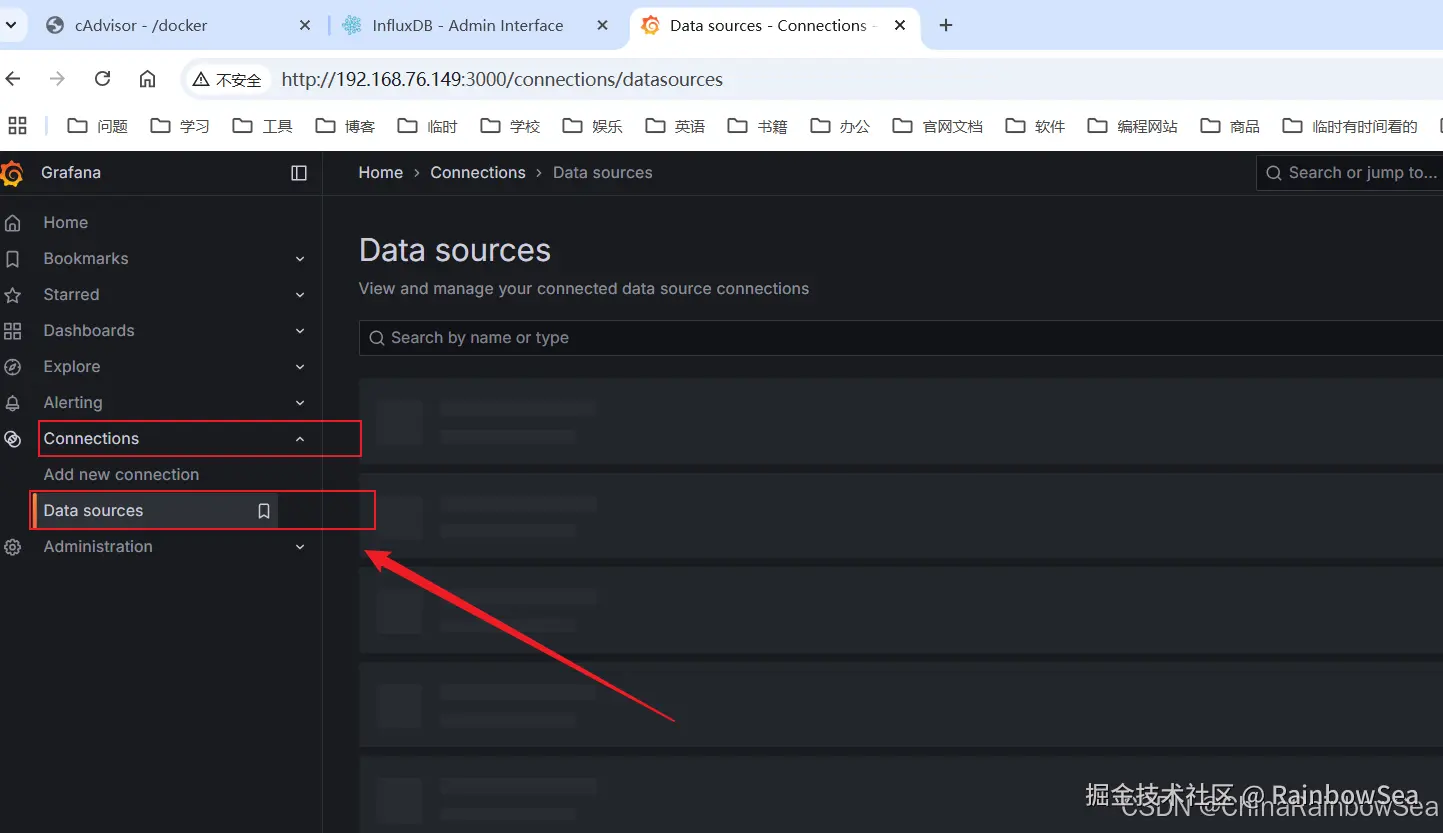This screenshot has width=1443, height=833.
Task: Bookmark the Data sources menu item
Action: [x=264, y=511]
